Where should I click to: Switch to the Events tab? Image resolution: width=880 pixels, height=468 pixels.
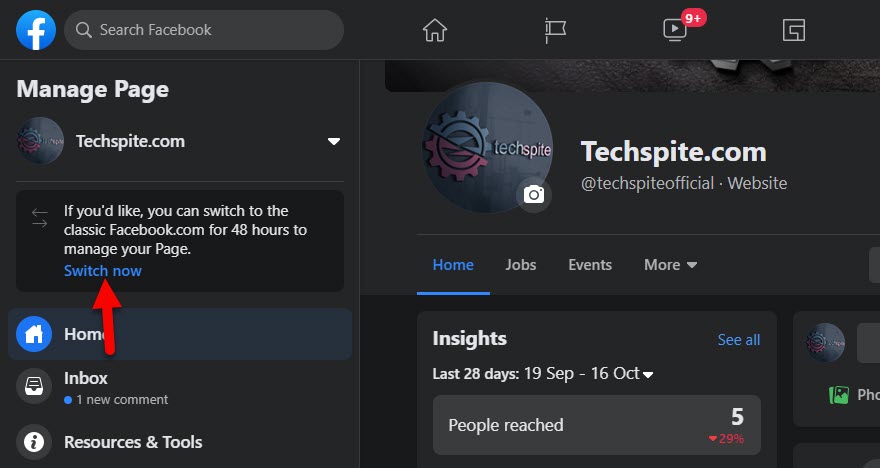coord(590,265)
